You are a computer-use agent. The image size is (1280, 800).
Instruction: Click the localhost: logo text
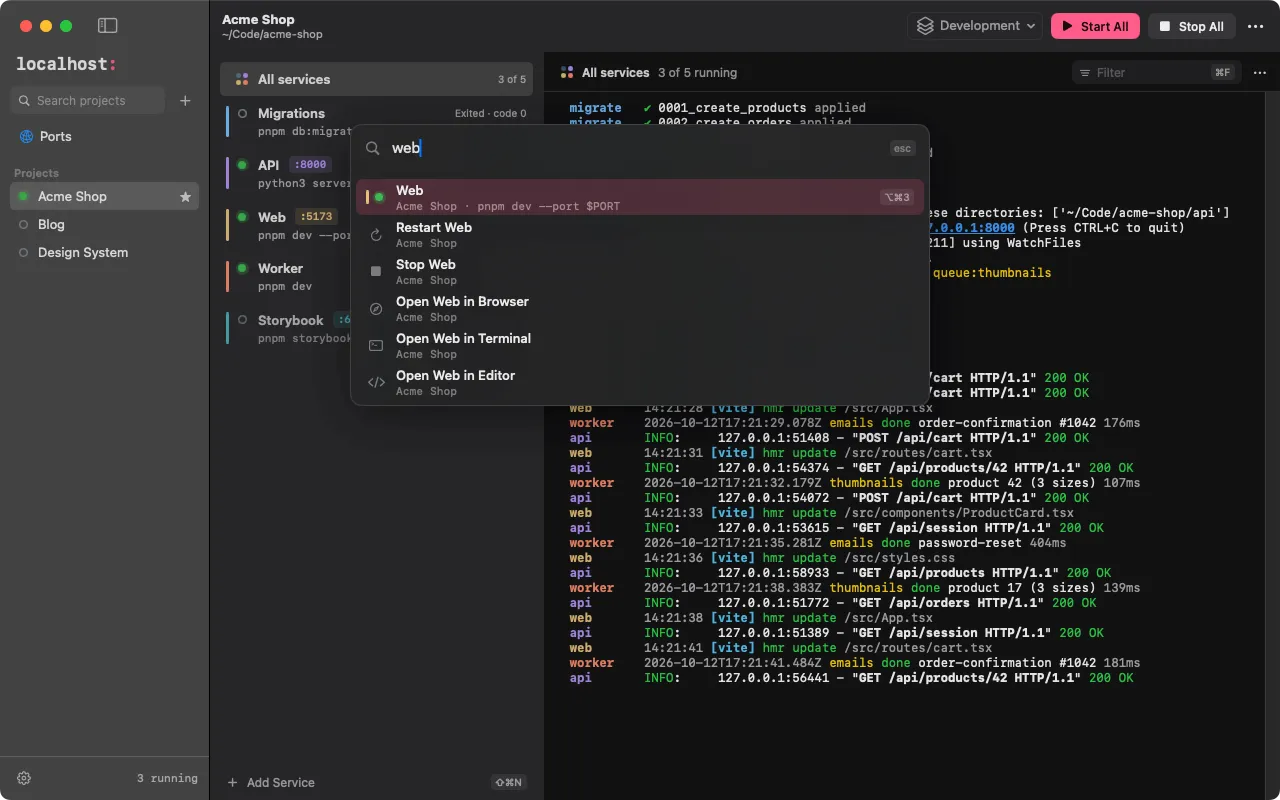point(66,64)
